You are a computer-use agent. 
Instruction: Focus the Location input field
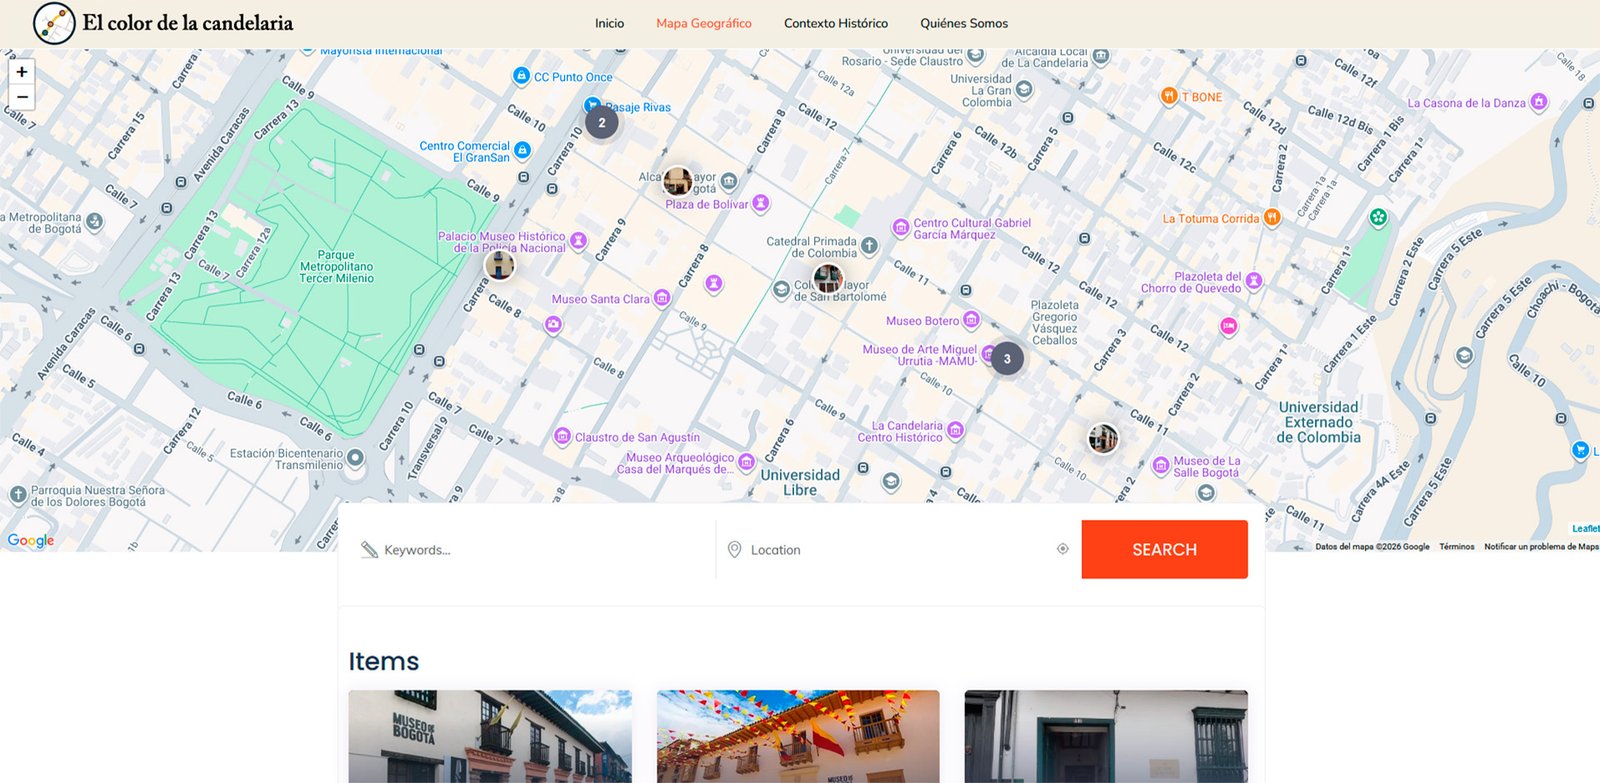[x=895, y=550]
